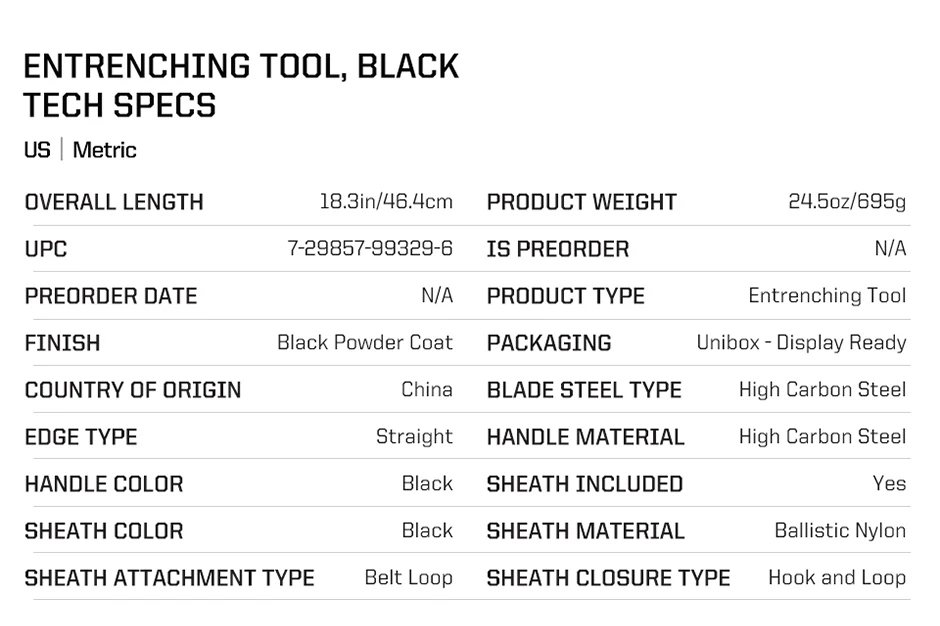Click the Preorder Date label
Image resolution: width=940 pixels, height=626 pixels.
point(111,296)
